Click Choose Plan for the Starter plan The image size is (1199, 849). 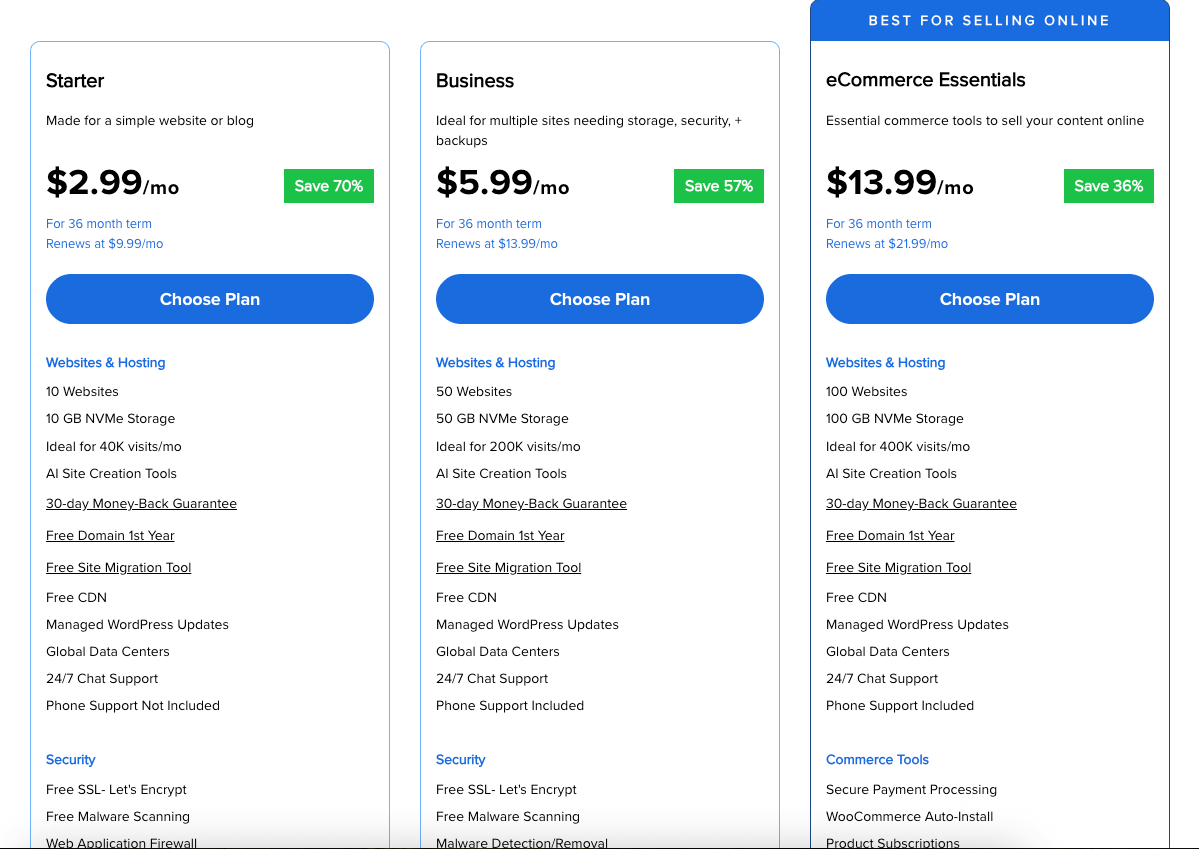(x=210, y=299)
